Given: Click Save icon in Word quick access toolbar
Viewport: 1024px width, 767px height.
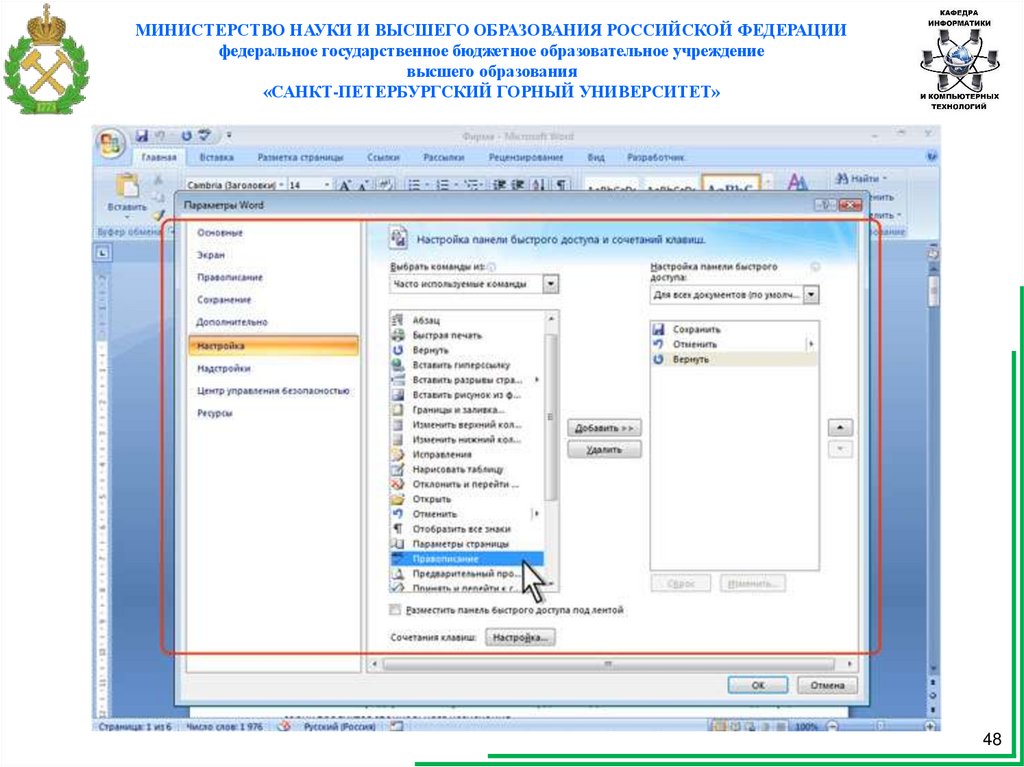Looking at the screenshot, I should coord(141,136).
